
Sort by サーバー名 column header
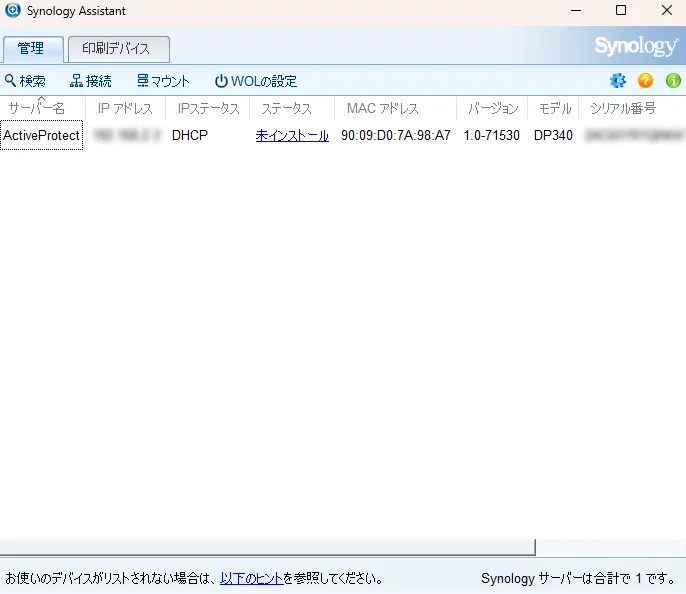(42, 108)
